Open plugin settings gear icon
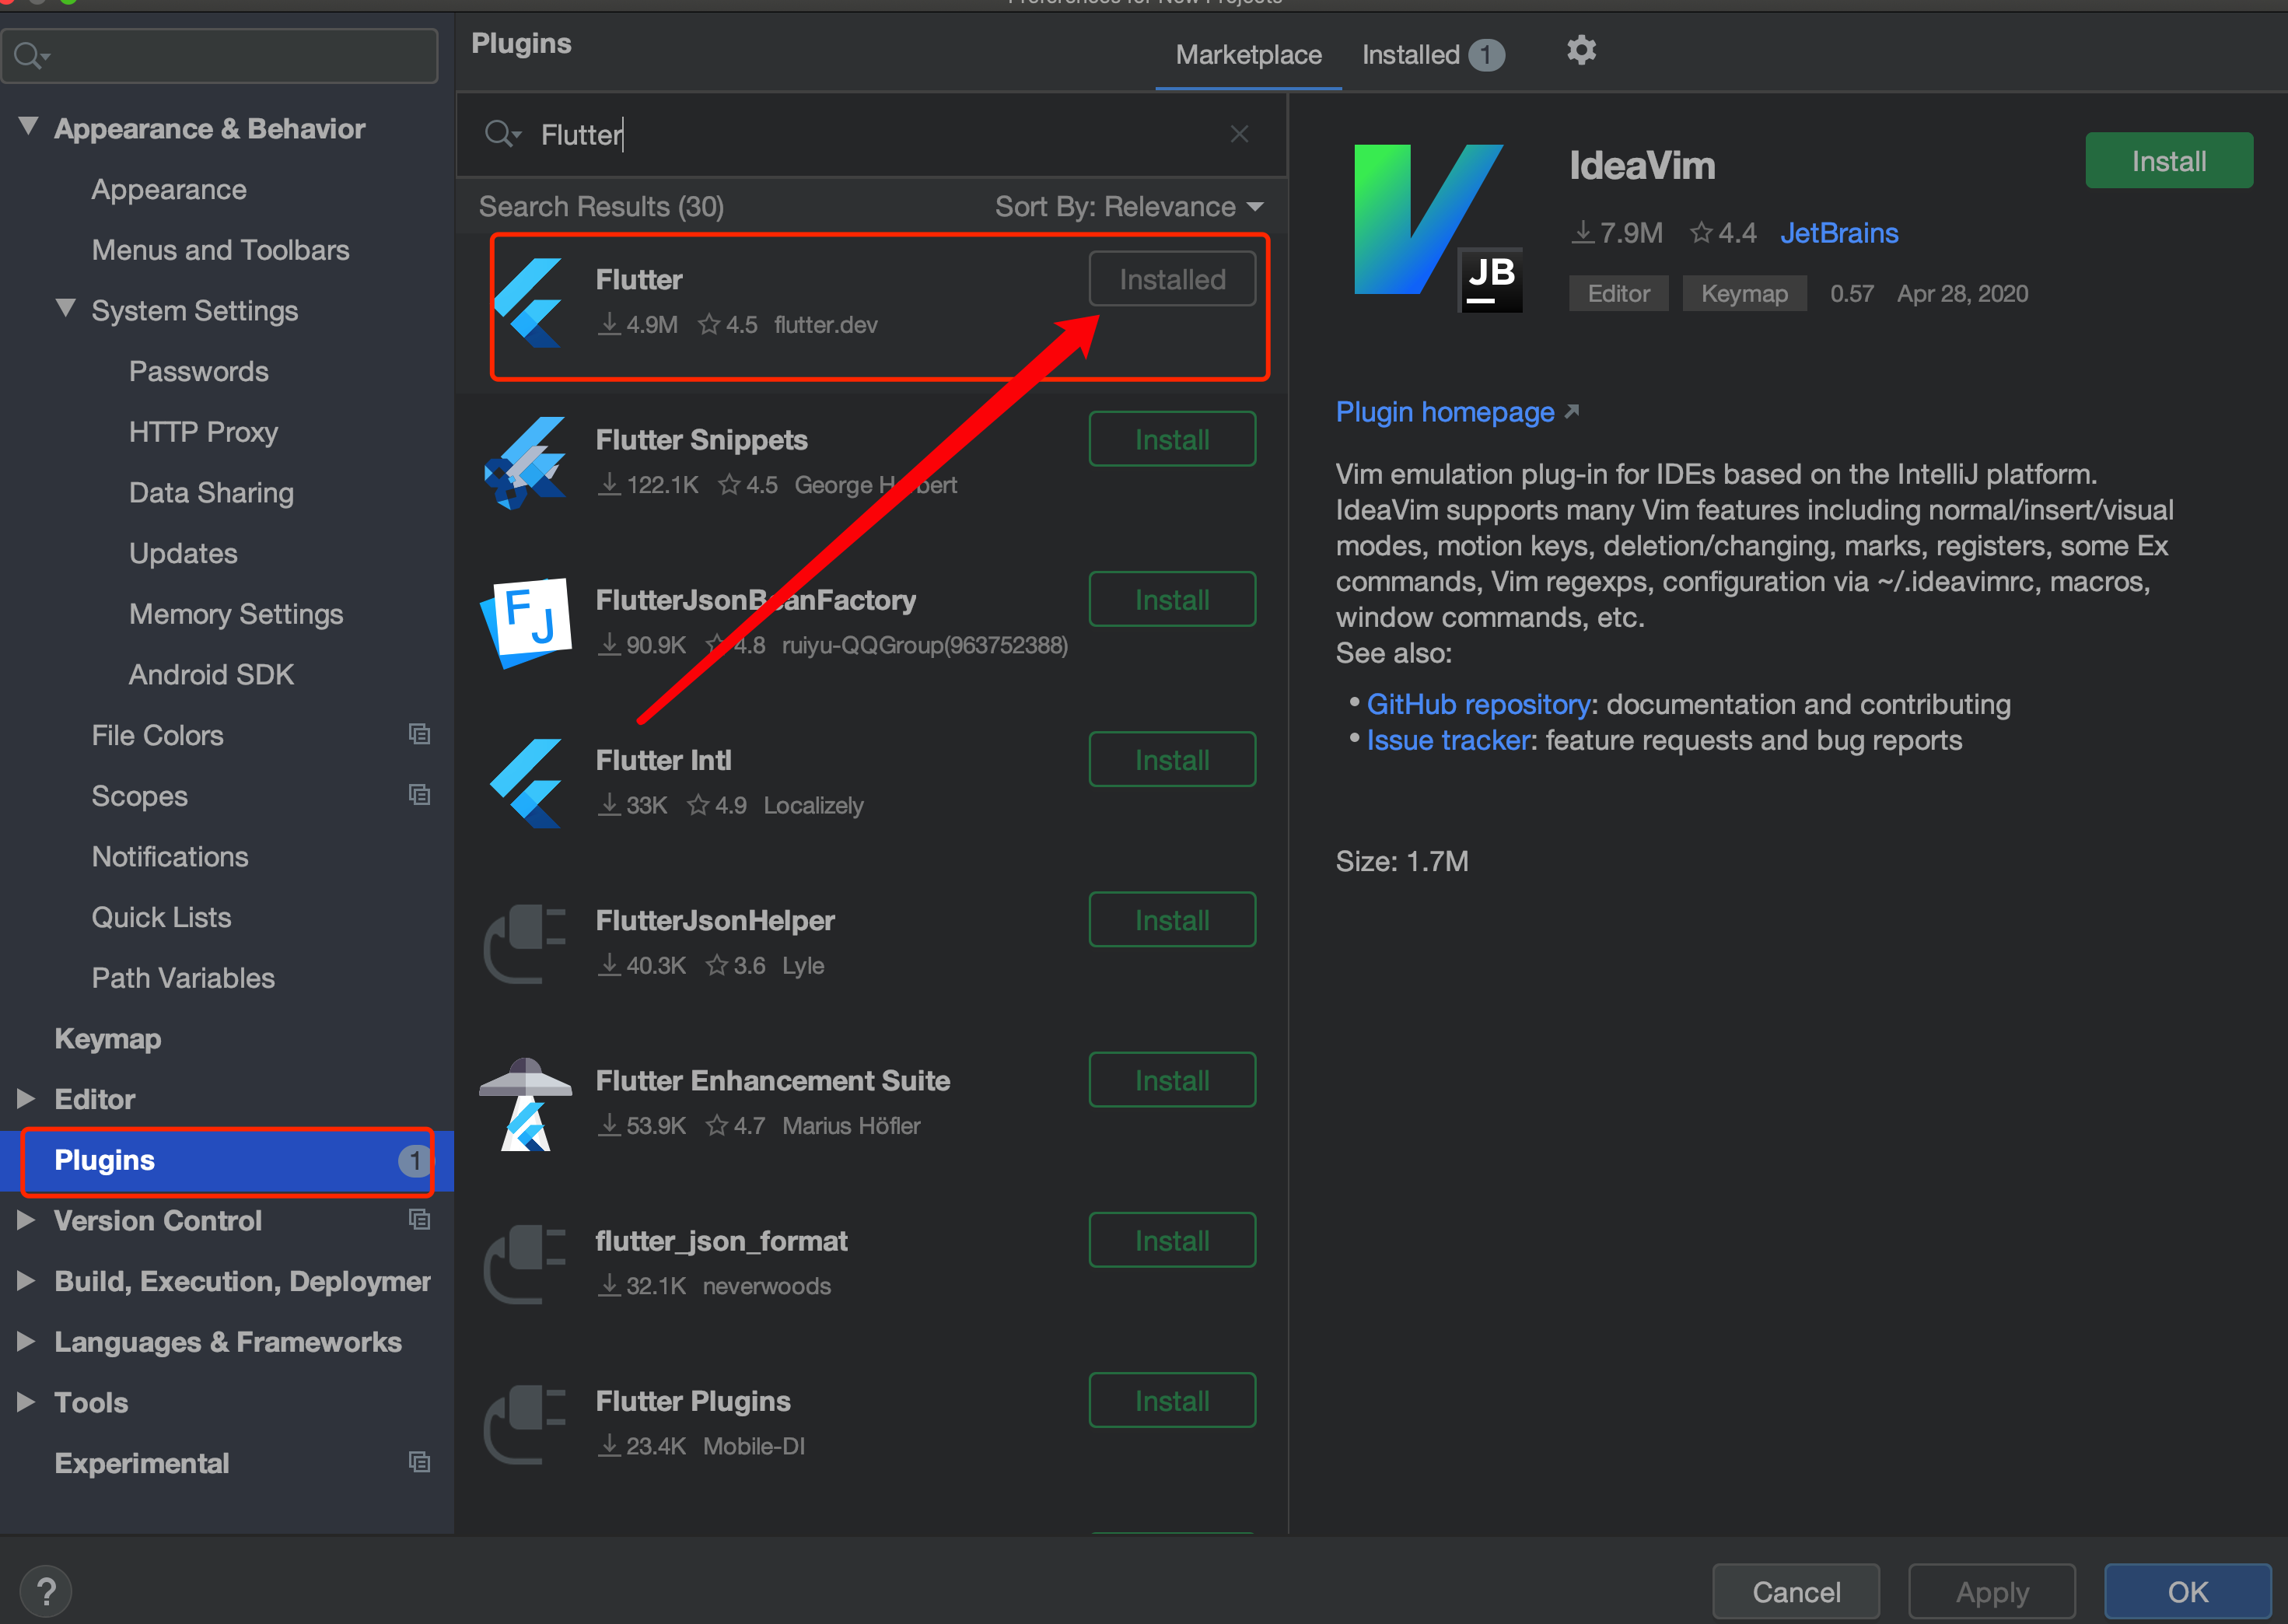Screen dimensions: 2288x1624 pyautogui.click(x=1580, y=51)
